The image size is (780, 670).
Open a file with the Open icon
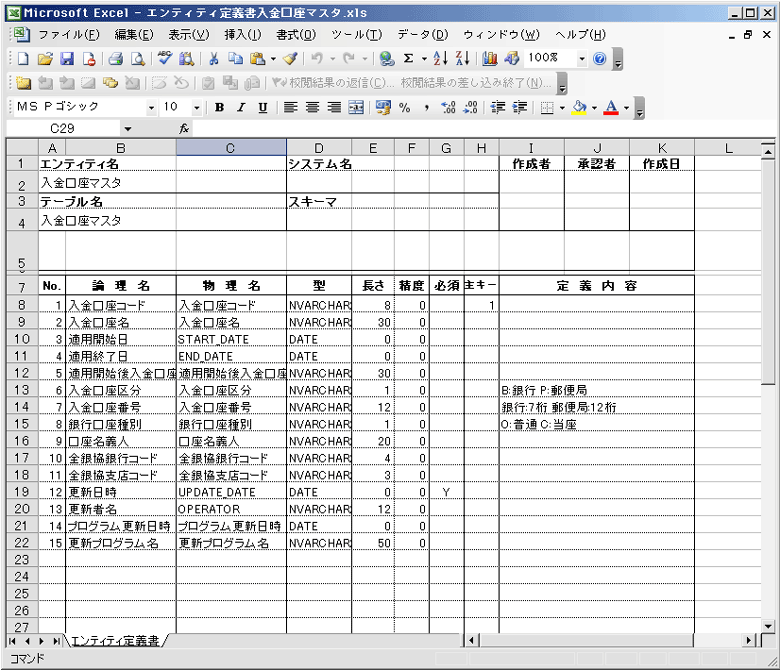point(45,59)
